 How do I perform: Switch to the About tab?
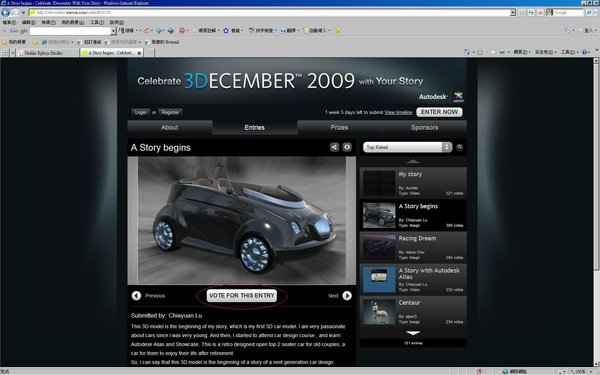(x=170, y=127)
